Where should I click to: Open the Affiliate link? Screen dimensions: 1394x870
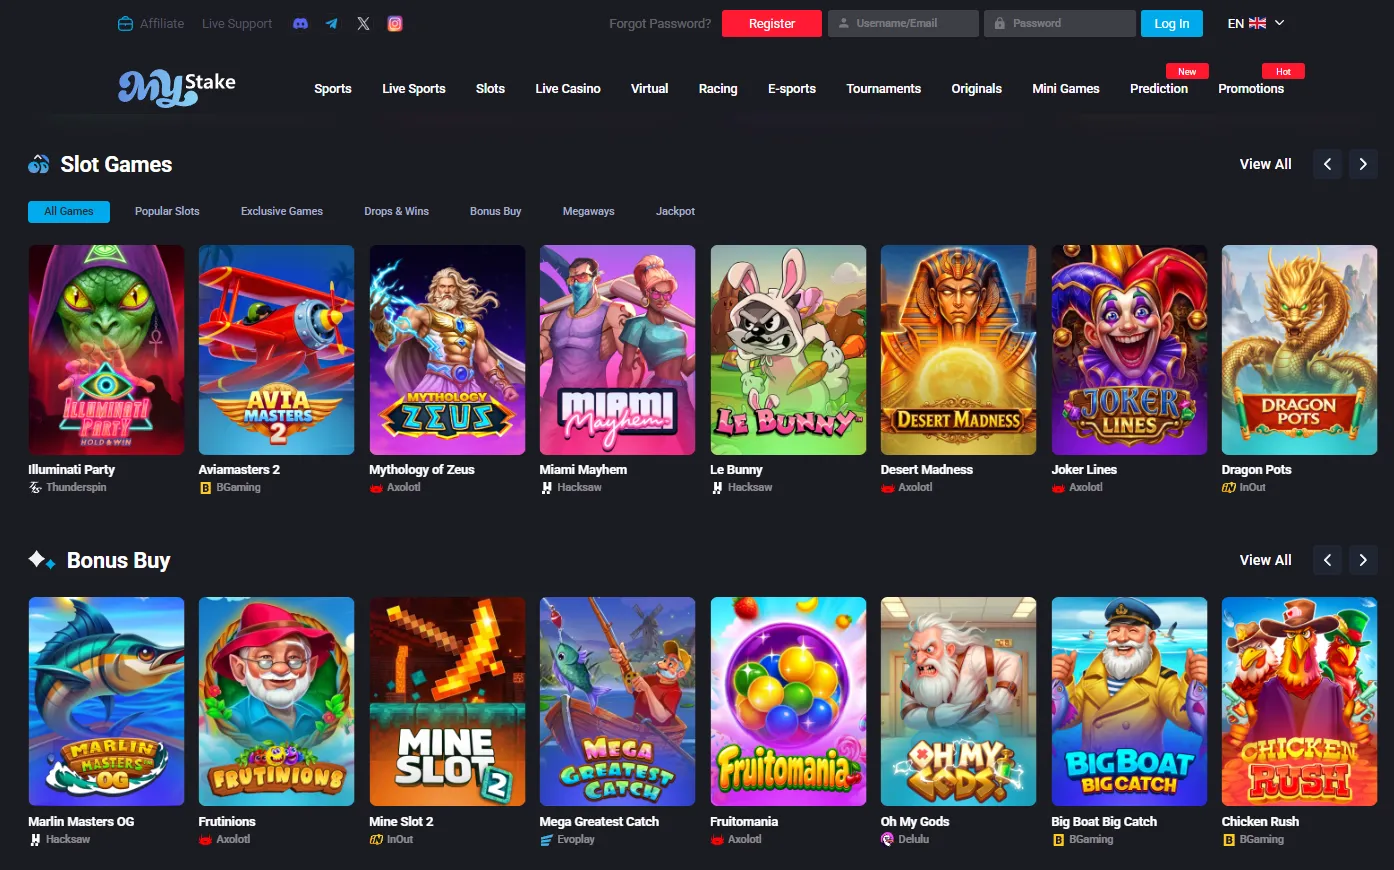click(x=151, y=23)
